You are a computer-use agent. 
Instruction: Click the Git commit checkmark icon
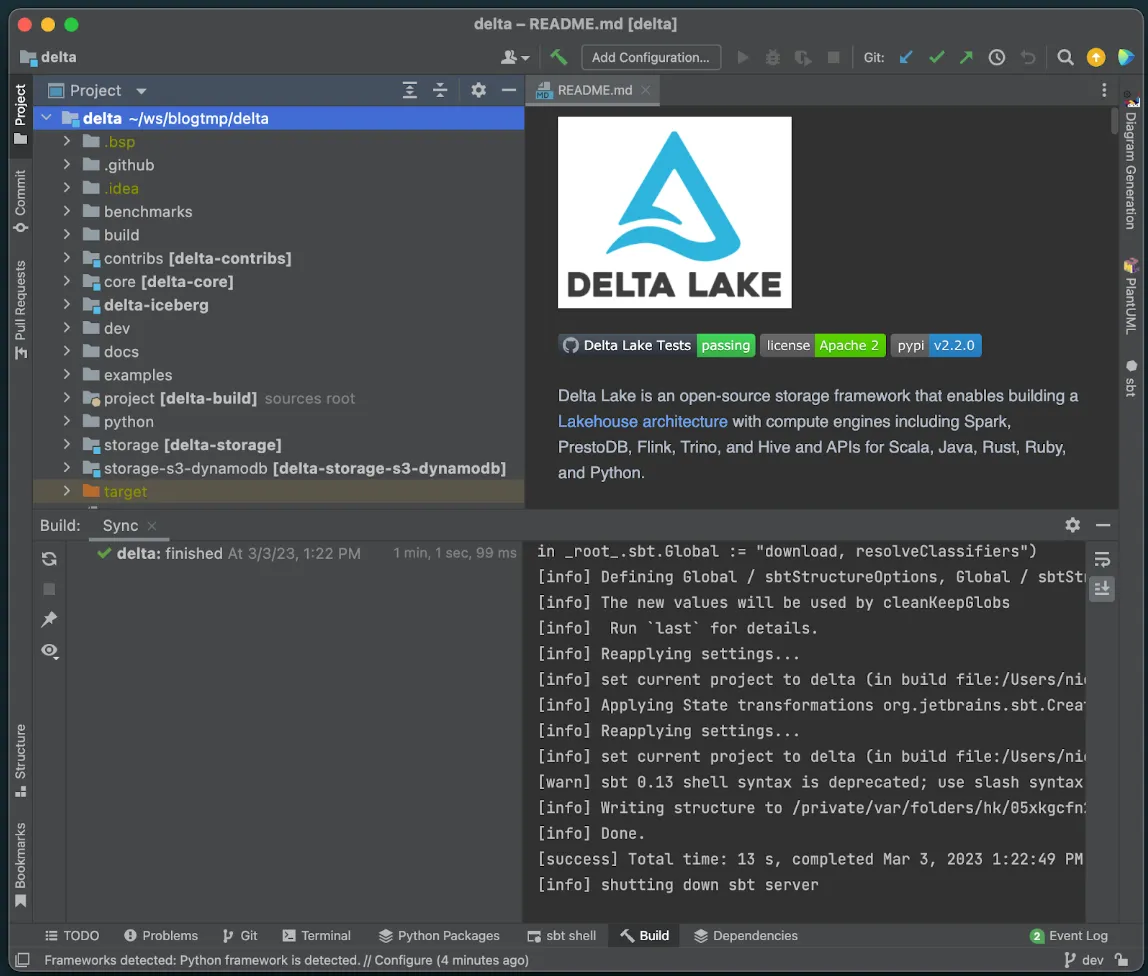pos(936,57)
